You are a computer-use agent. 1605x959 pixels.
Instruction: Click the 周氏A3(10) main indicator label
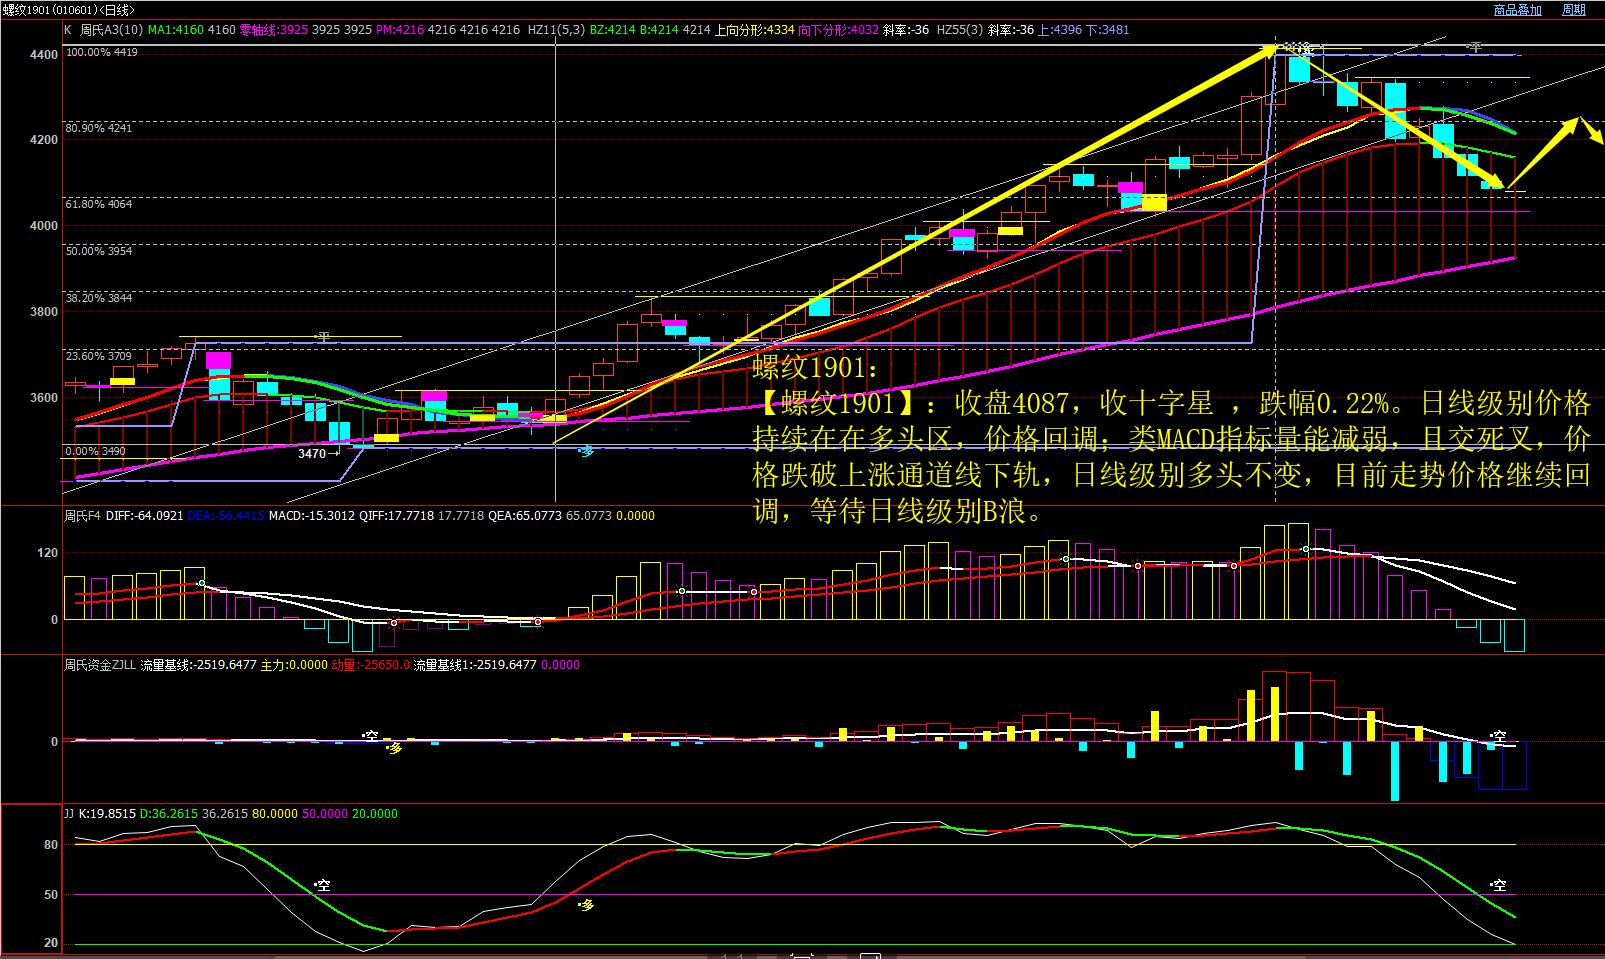110,30
